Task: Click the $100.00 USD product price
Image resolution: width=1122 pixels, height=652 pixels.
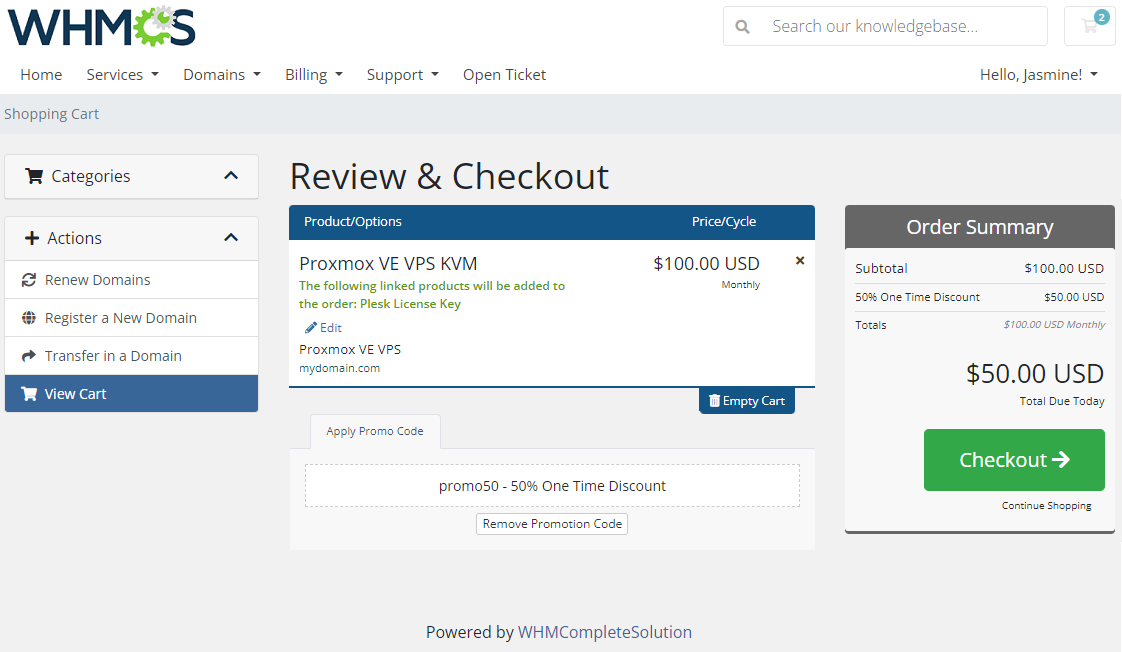Action: 706,263
